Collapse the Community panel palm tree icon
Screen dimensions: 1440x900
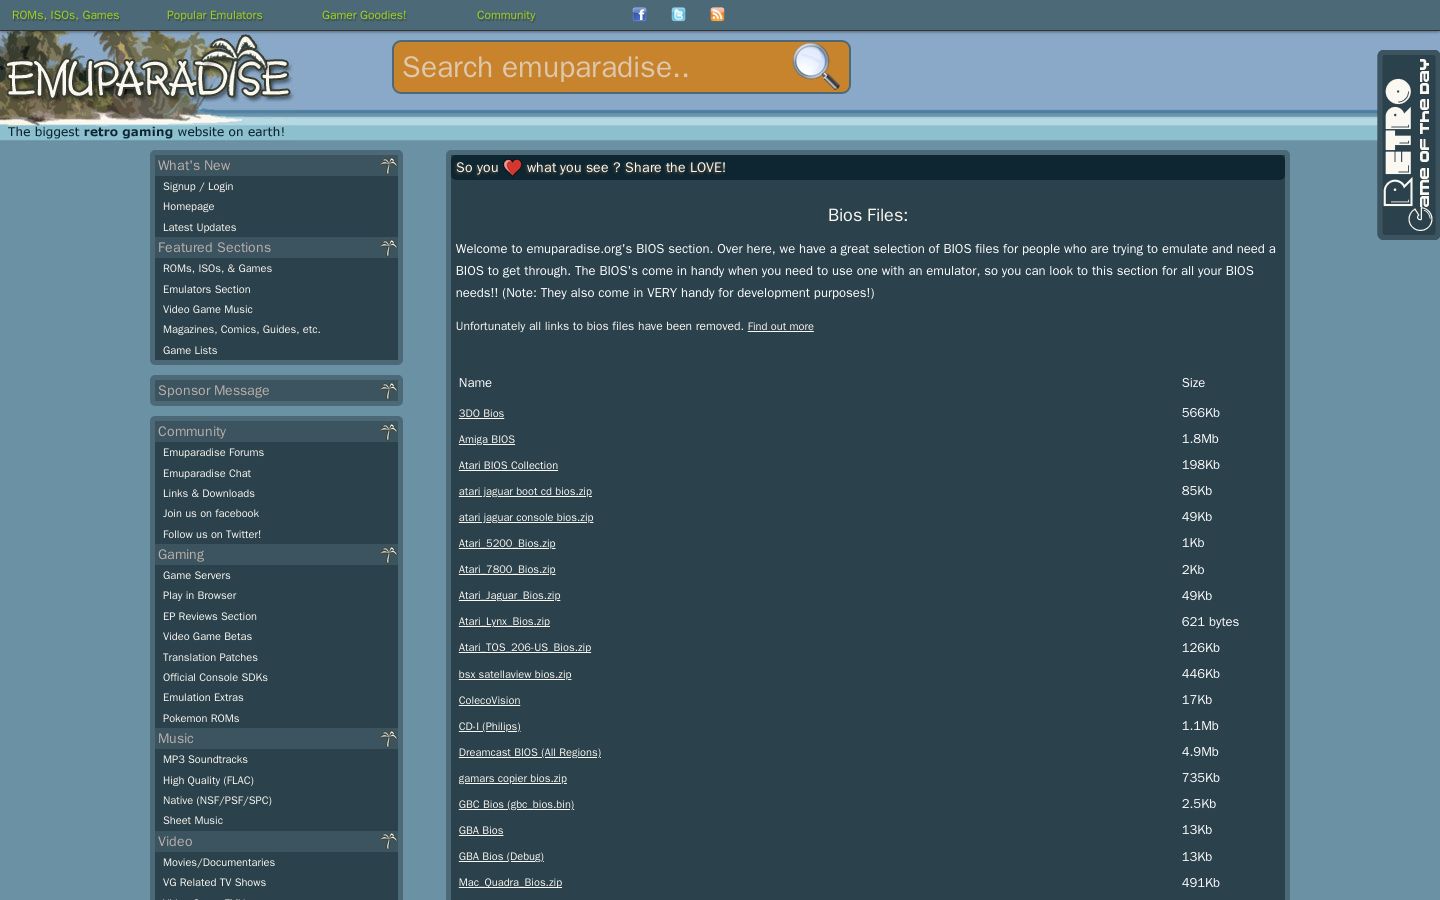pyautogui.click(x=388, y=431)
